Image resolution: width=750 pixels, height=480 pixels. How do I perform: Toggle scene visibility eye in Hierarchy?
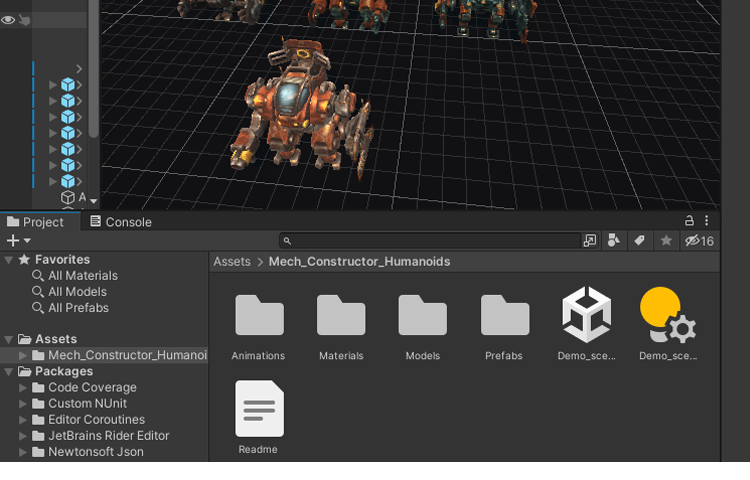click(8, 19)
